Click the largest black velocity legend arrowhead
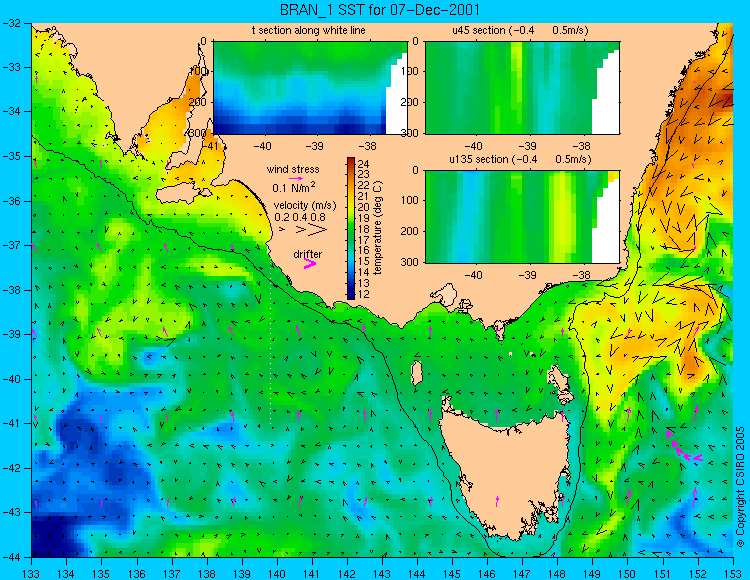750x580 pixels. pyautogui.click(x=319, y=230)
